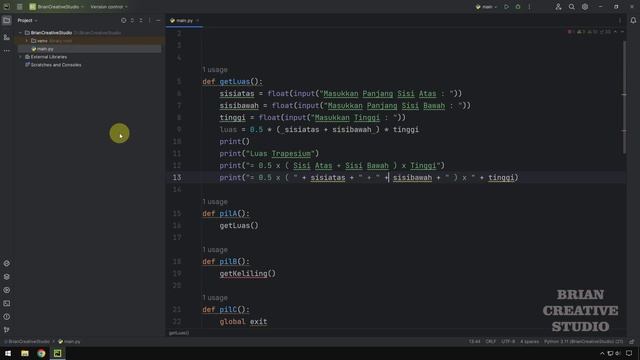Open the Version control dropdown

109,7
